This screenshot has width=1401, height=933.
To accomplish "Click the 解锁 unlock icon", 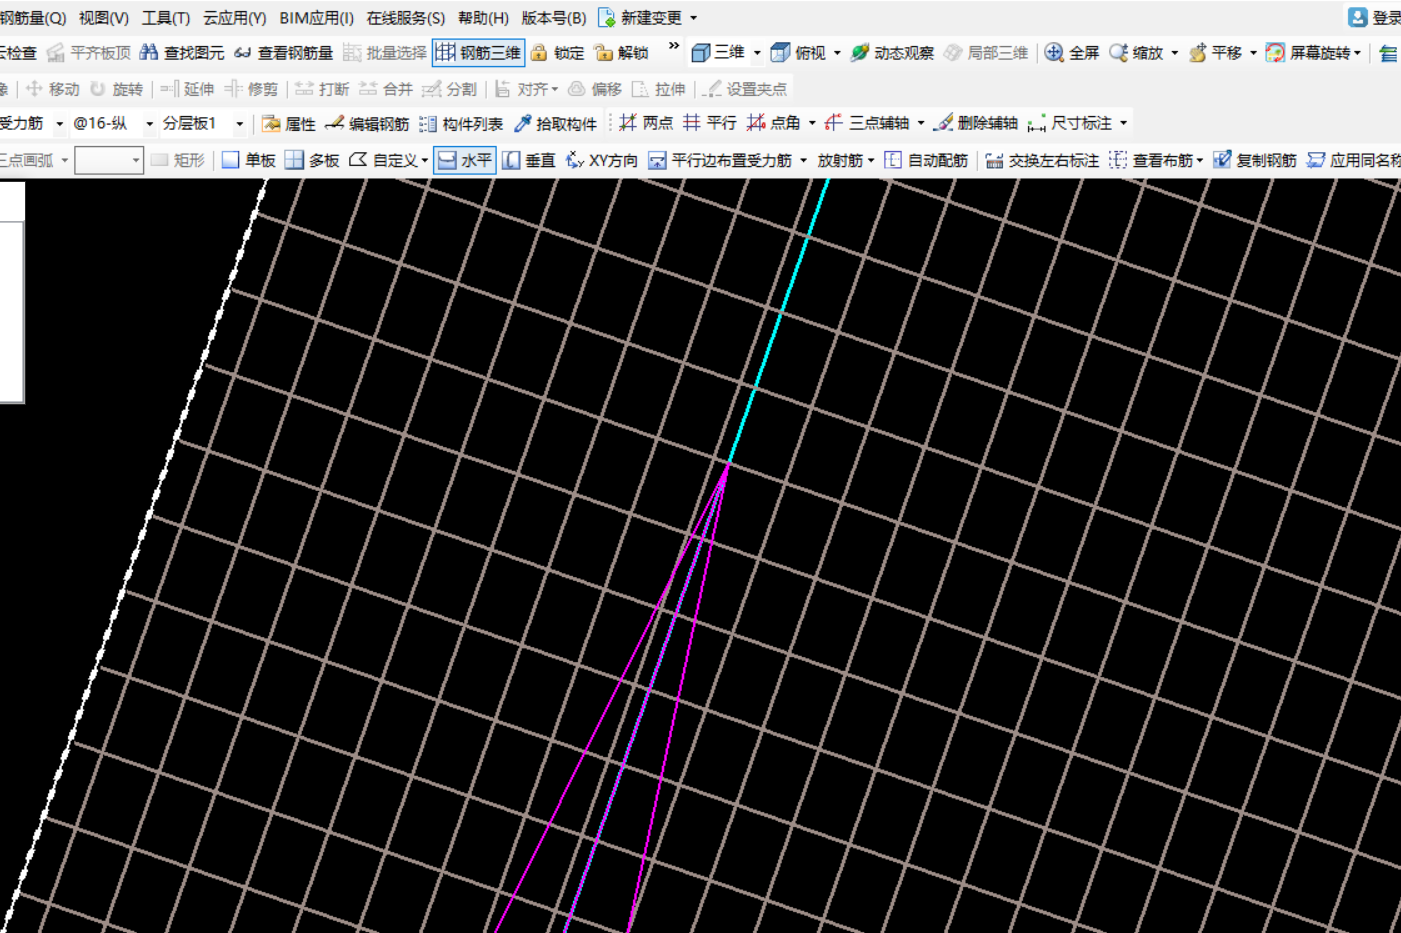I will pos(603,53).
